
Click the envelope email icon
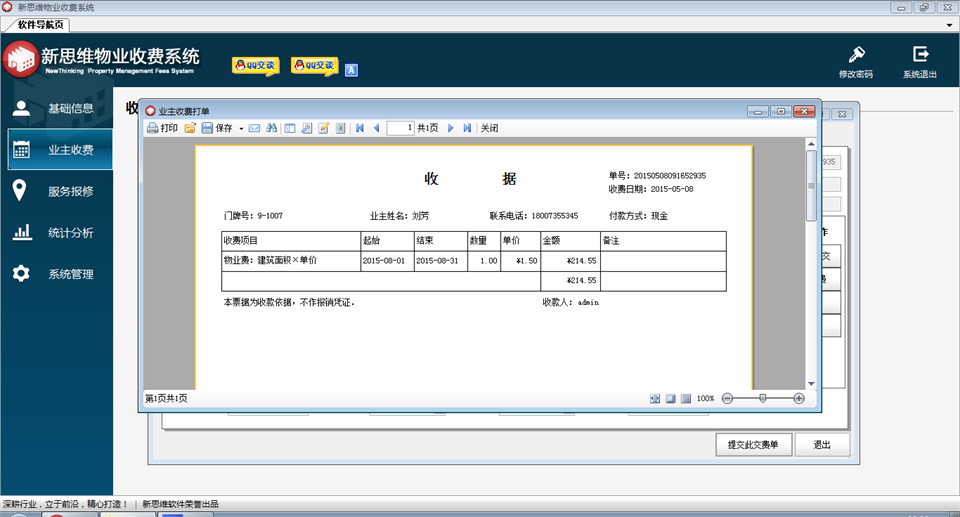pos(255,128)
